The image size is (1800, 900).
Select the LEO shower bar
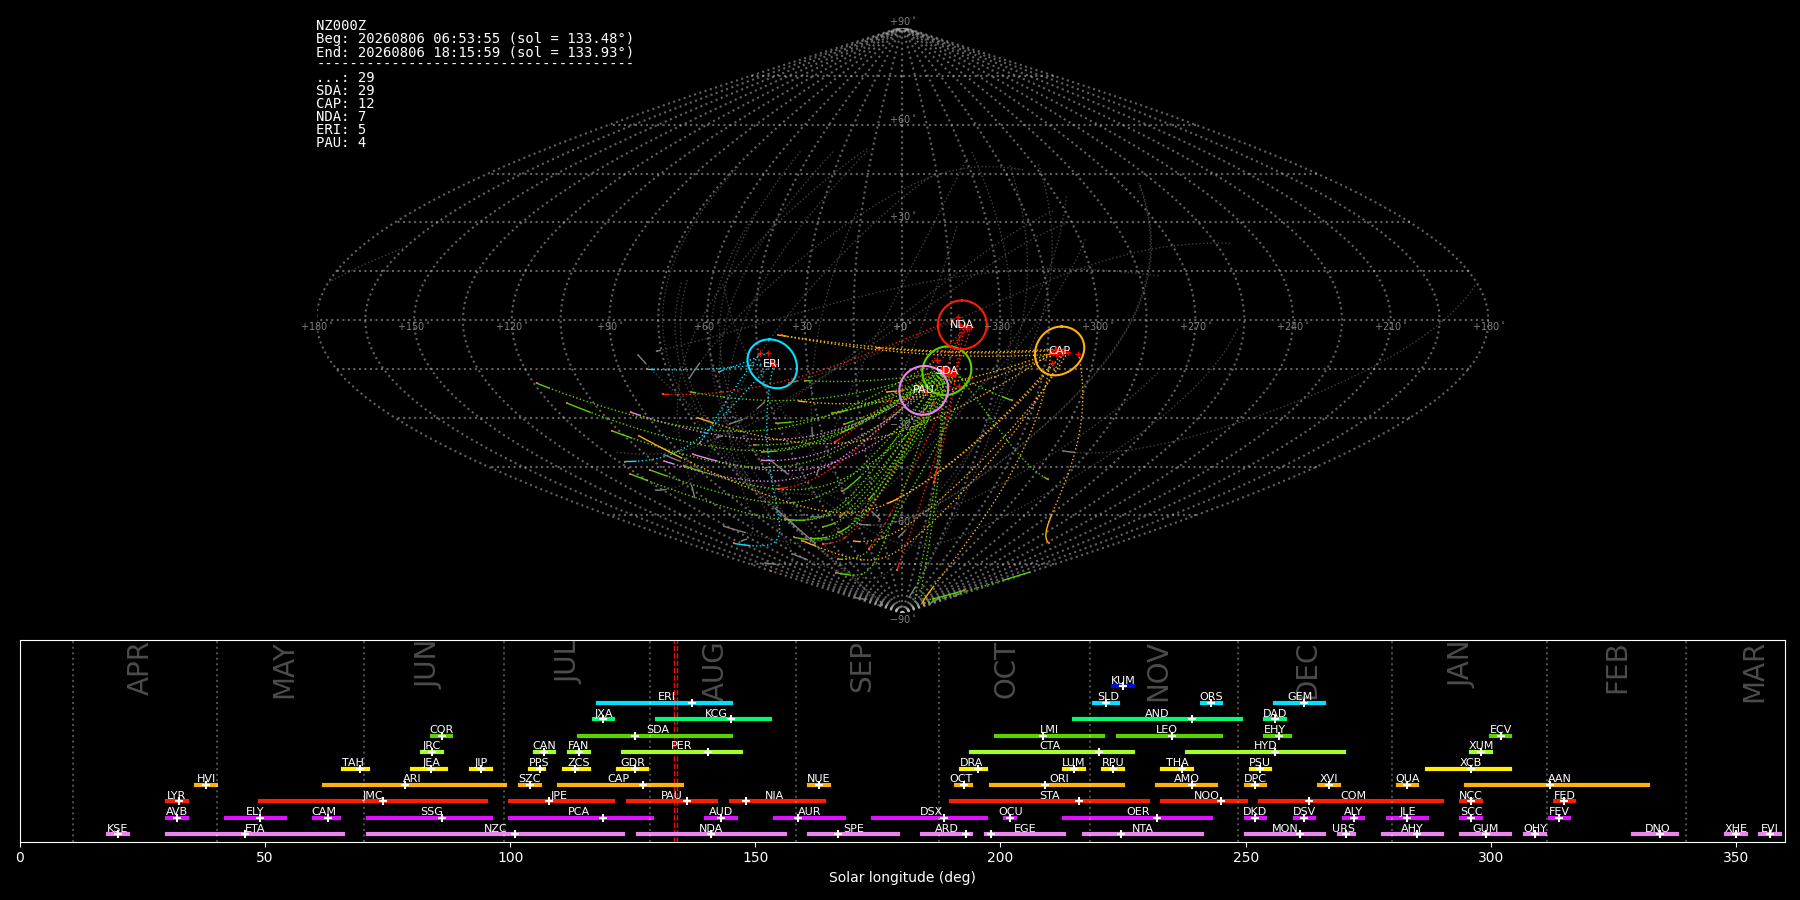pyautogui.click(x=1169, y=736)
